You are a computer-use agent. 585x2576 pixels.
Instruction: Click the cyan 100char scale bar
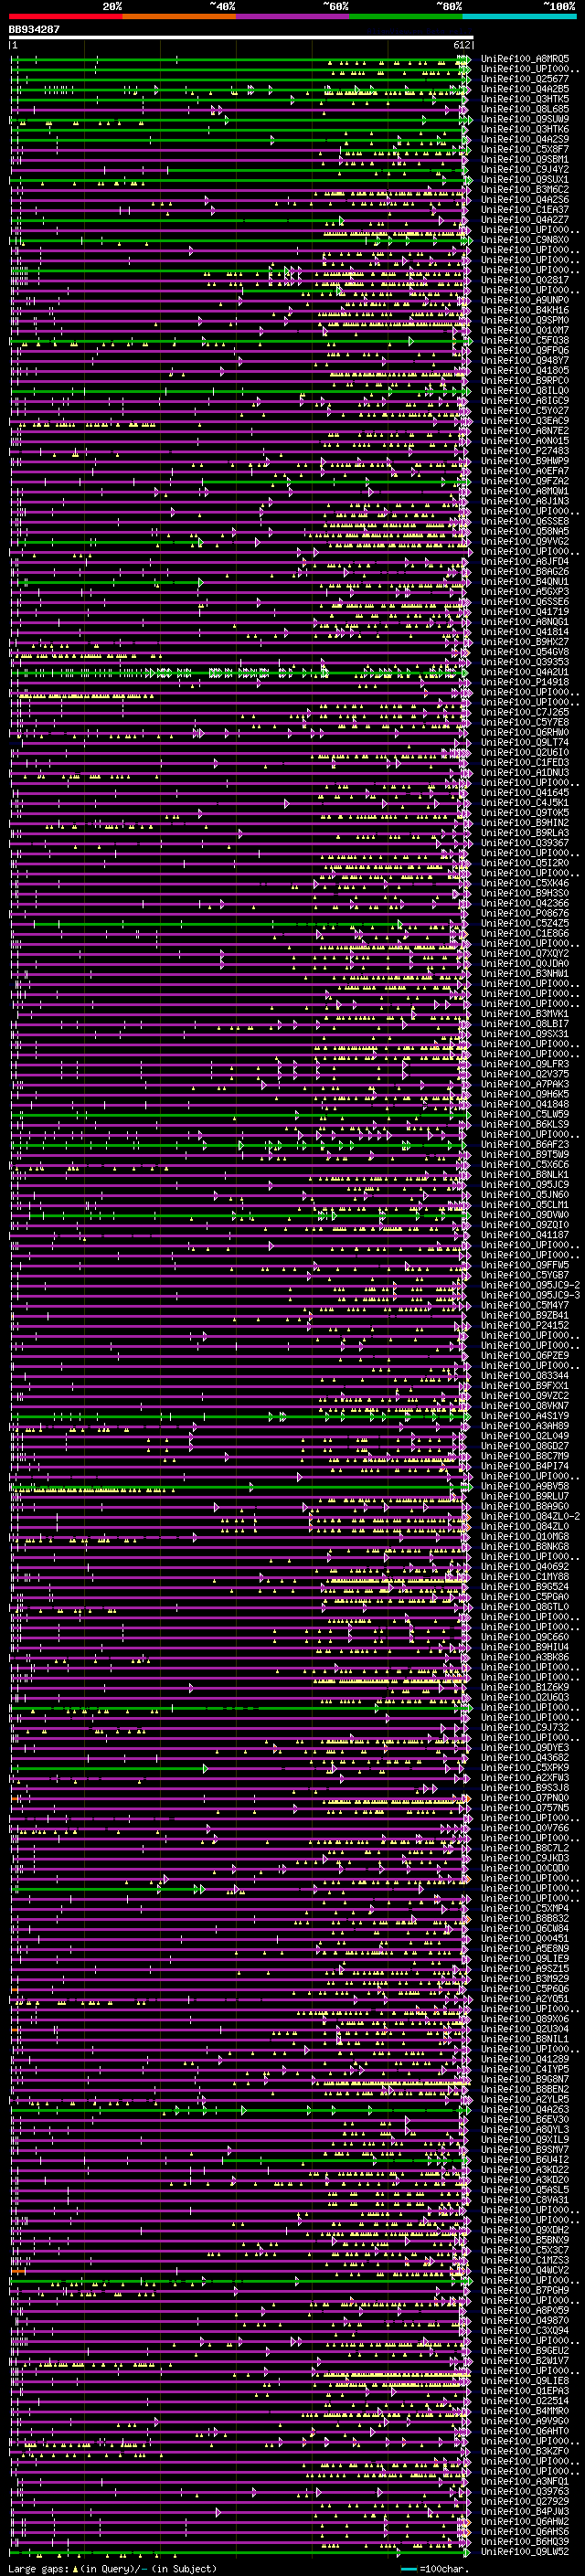click(409, 2569)
